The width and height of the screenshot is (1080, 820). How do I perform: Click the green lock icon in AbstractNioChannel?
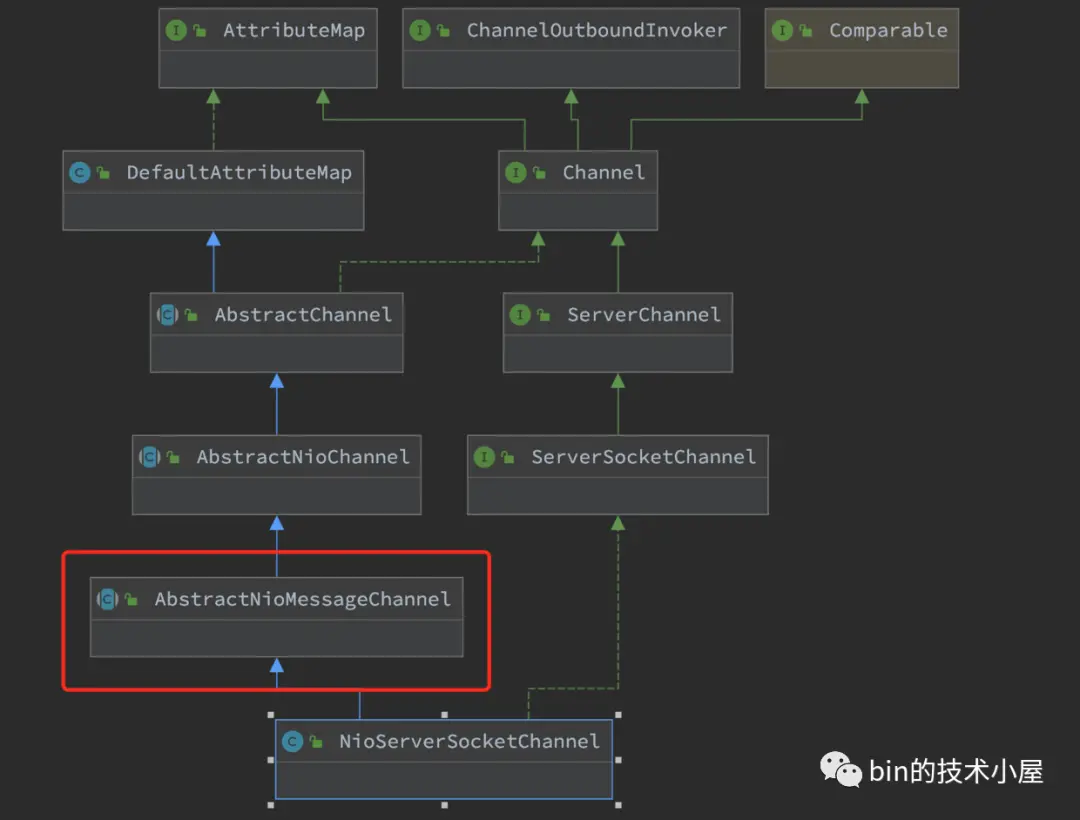click(x=174, y=456)
